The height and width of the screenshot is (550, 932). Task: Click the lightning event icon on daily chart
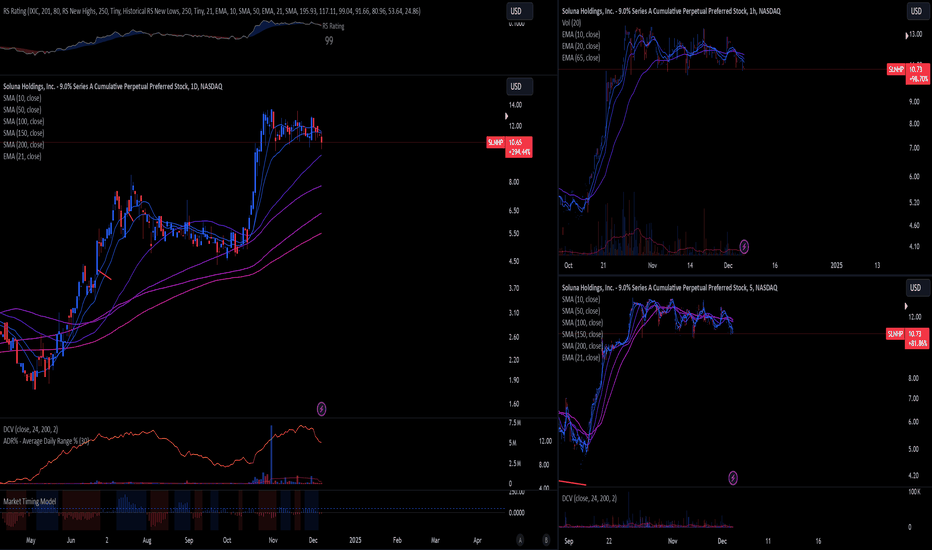pos(321,408)
